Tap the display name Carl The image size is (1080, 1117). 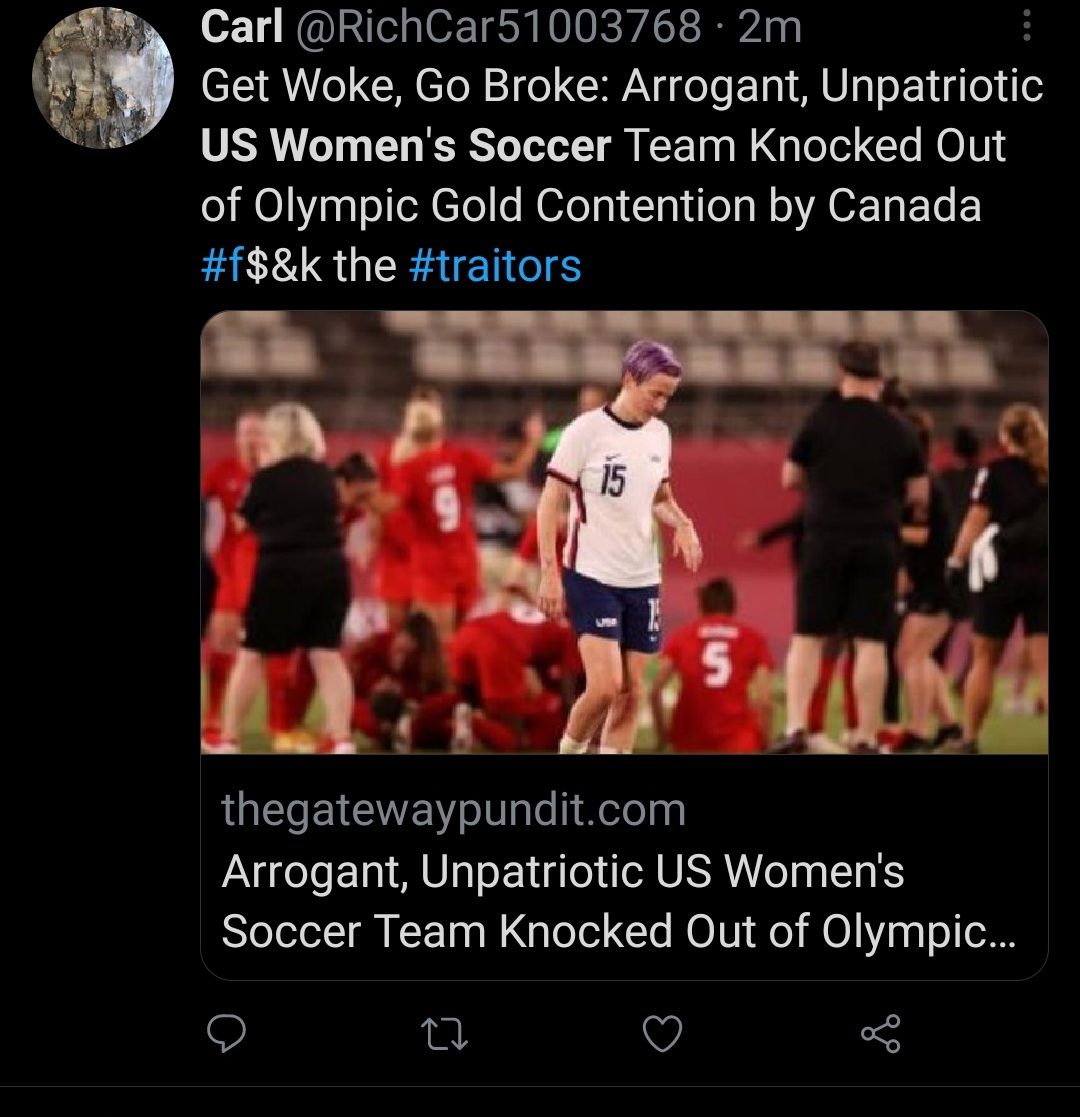(x=242, y=28)
